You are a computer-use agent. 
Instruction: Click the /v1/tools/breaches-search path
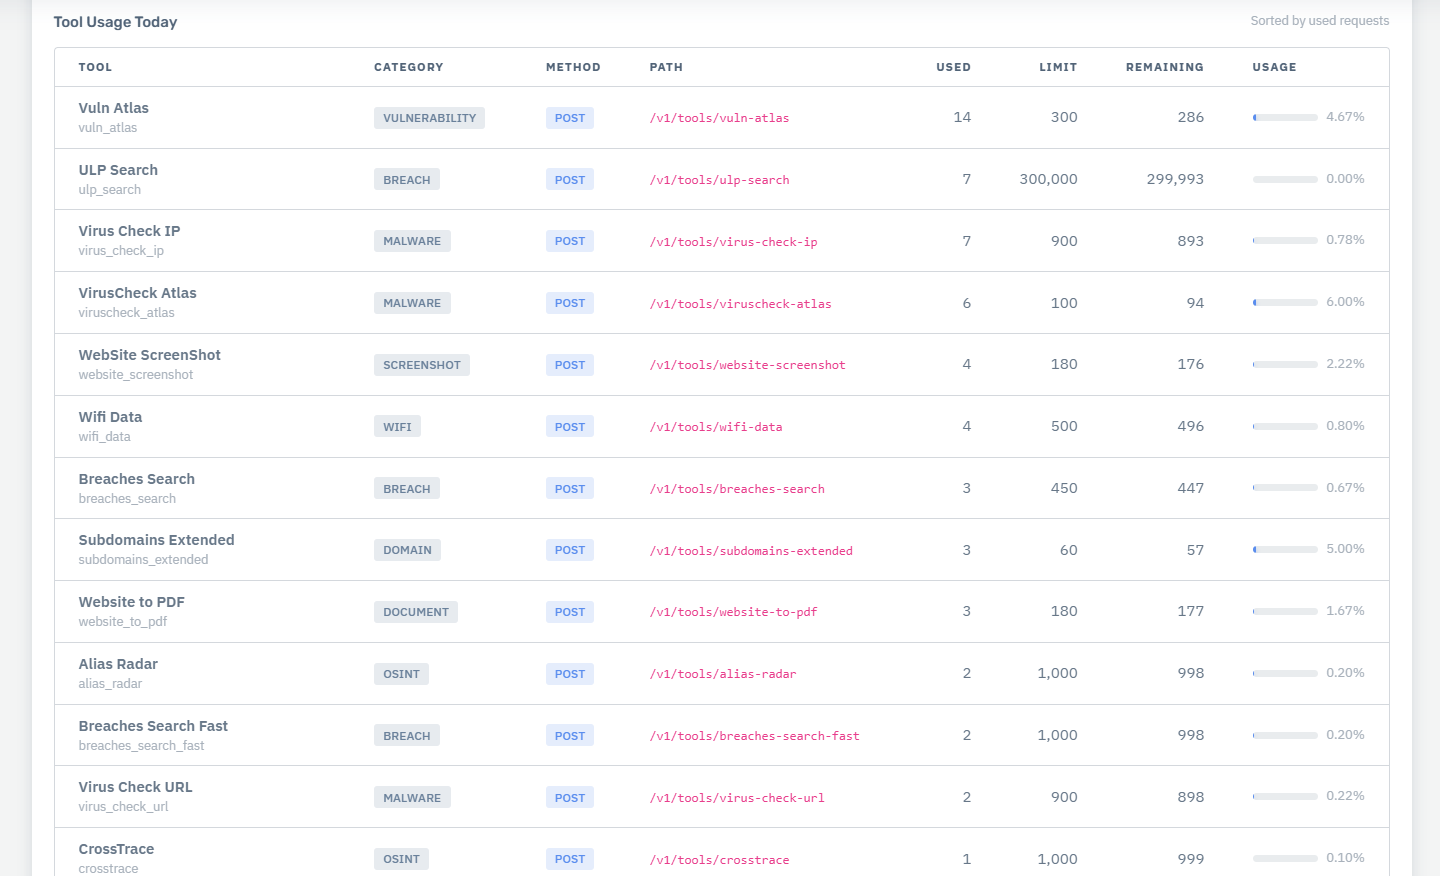[x=737, y=489]
